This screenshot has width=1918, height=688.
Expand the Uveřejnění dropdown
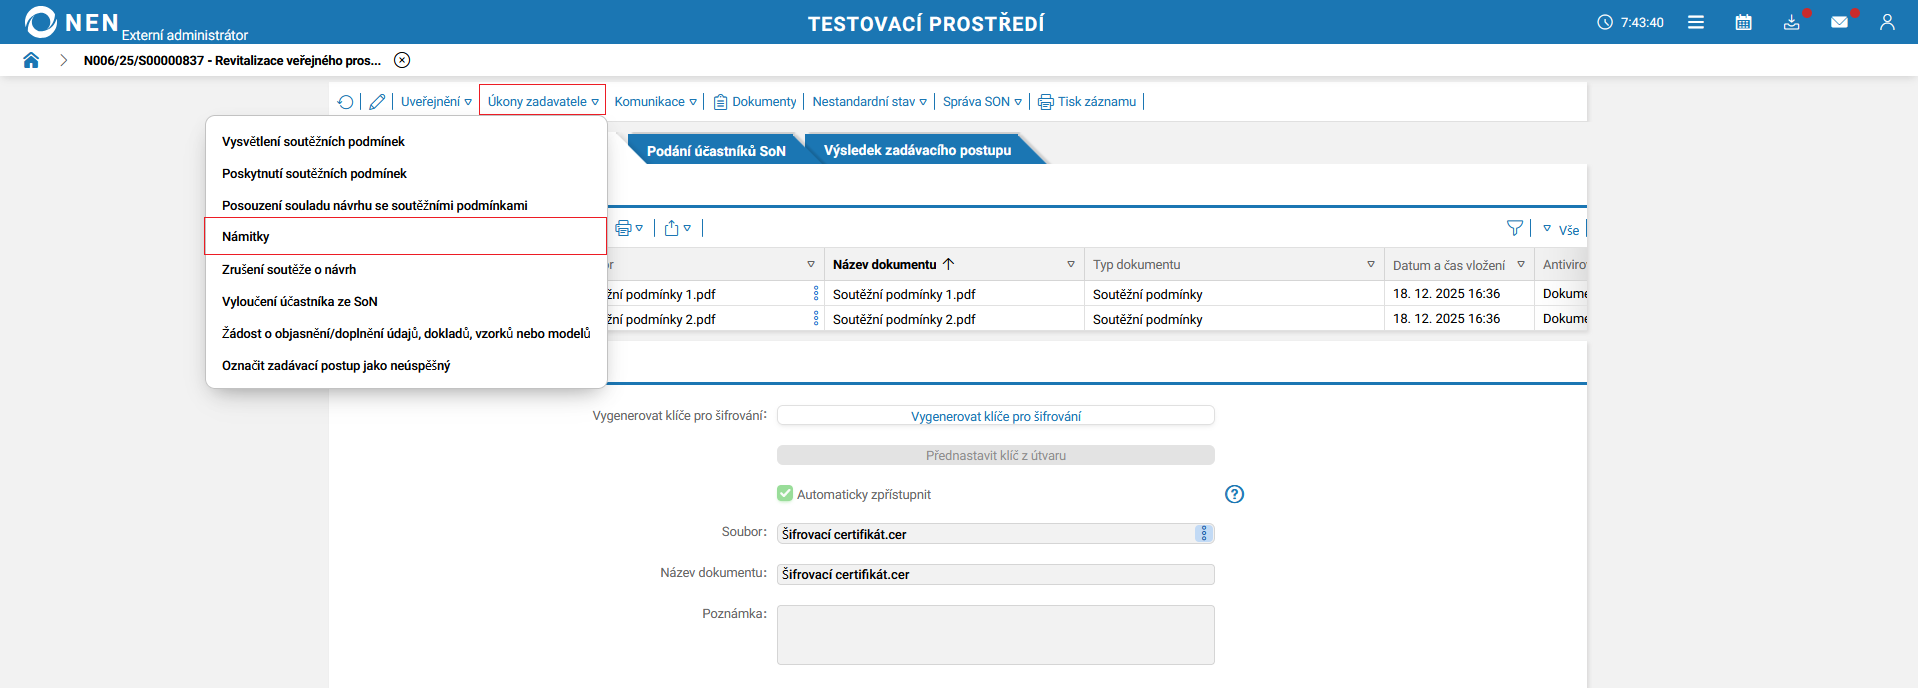[x=436, y=102]
